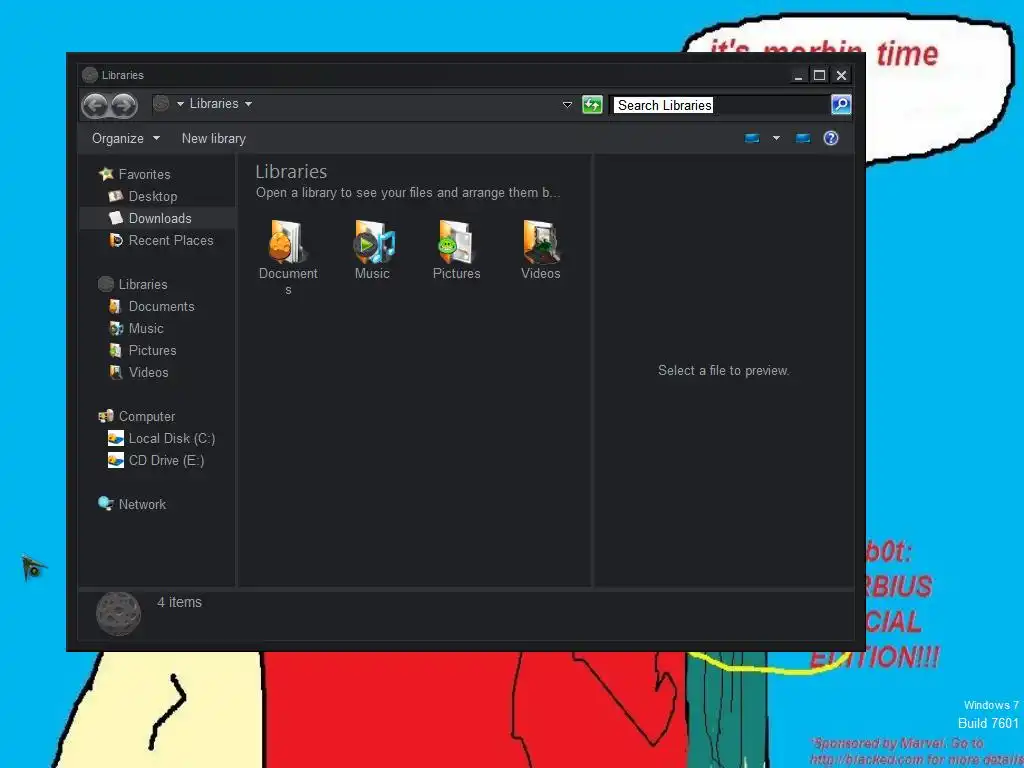Viewport: 1024px width, 768px height.
Task: Click the Local Disk (C:) drive icon
Action: click(116, 438)
